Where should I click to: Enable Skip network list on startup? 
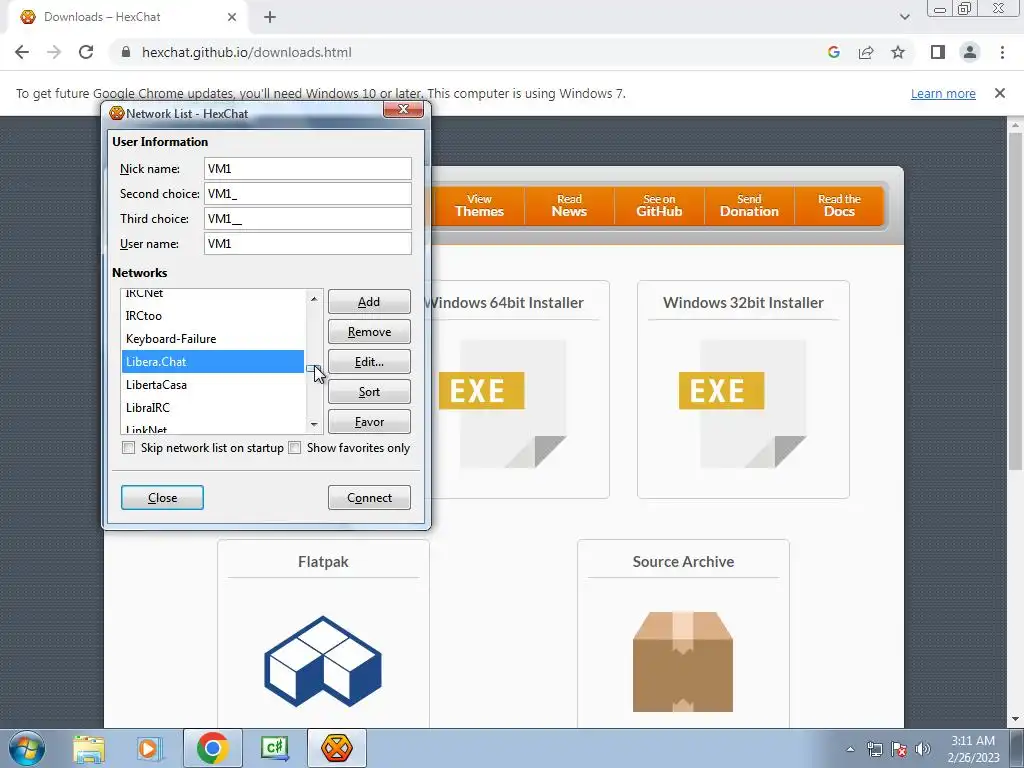[129, 447]
